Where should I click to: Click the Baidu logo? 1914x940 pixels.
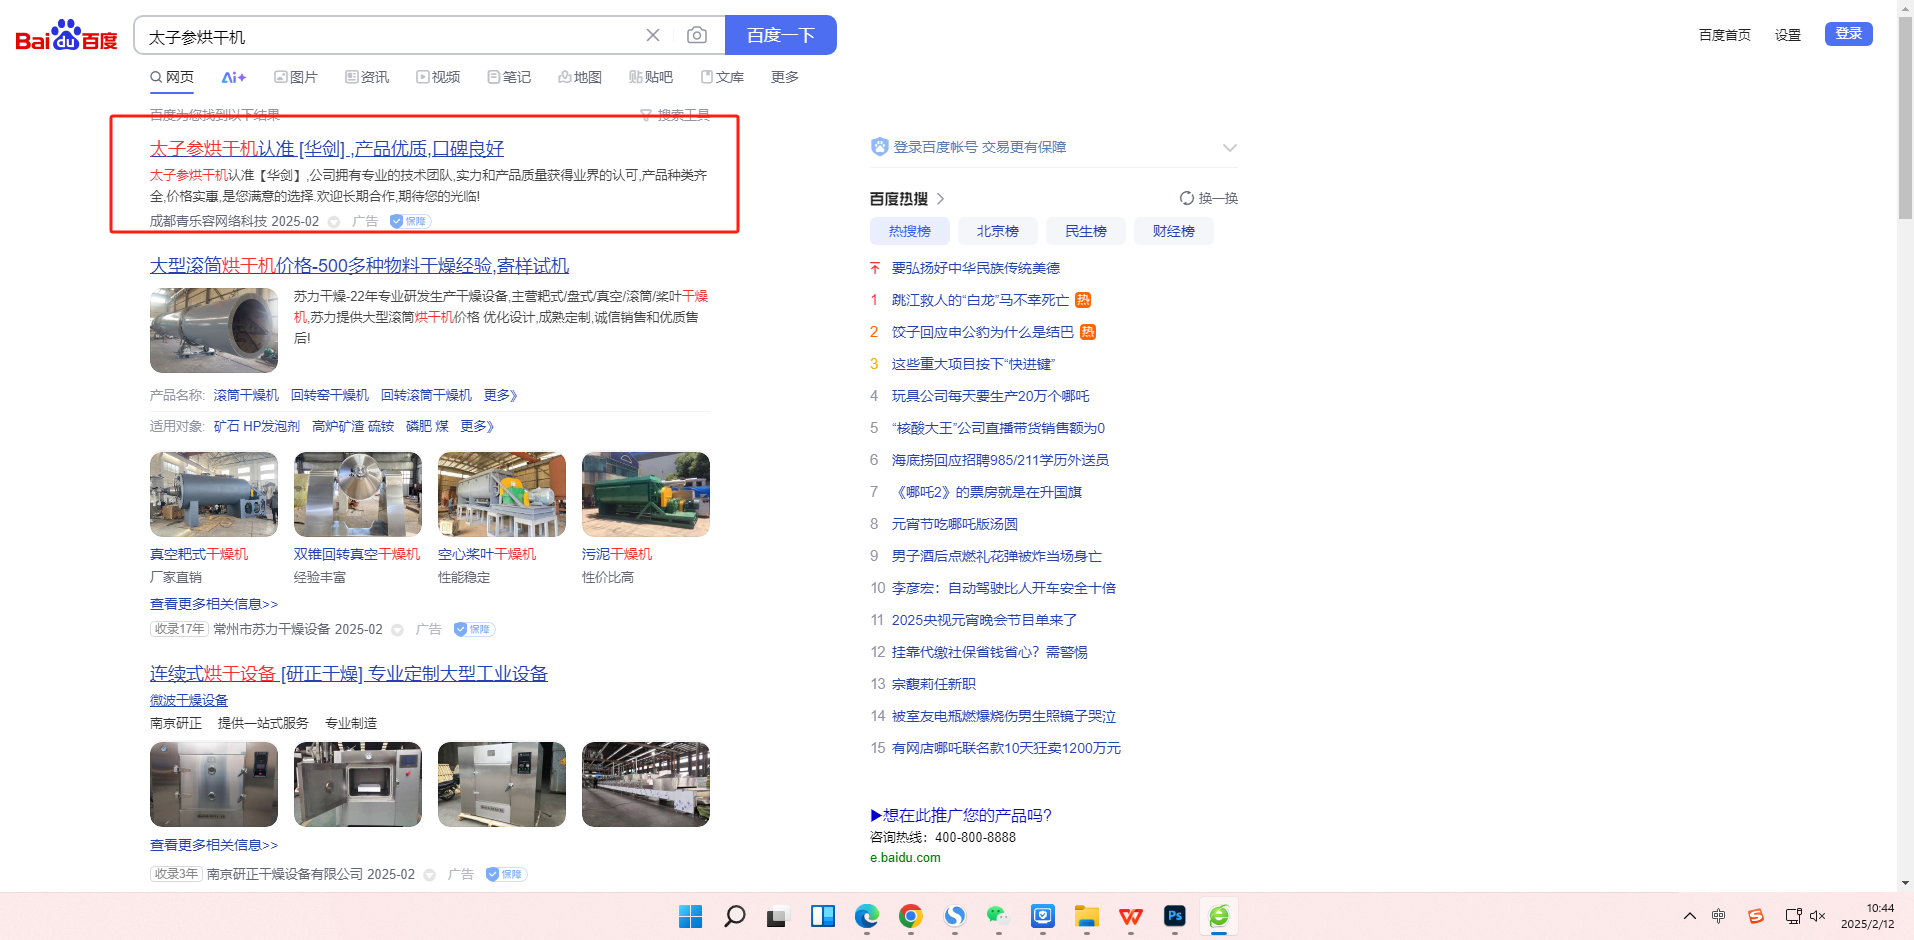point(66,36)
